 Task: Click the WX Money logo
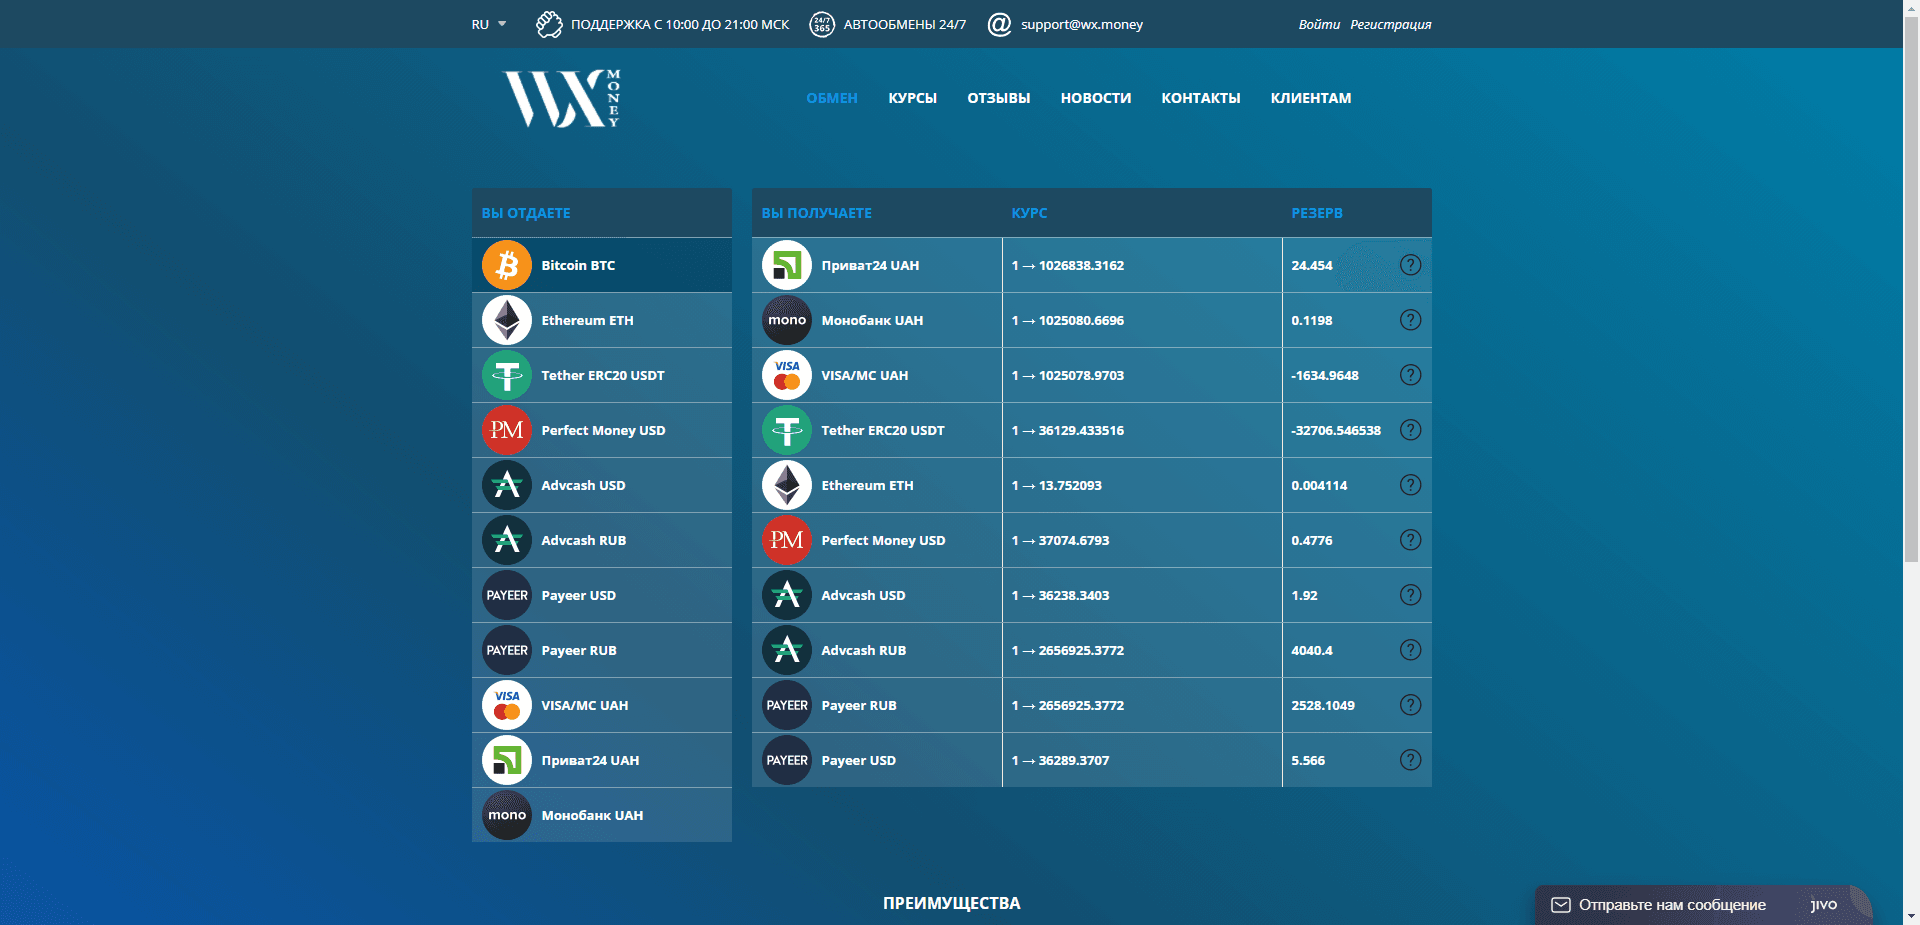(560, 98)
